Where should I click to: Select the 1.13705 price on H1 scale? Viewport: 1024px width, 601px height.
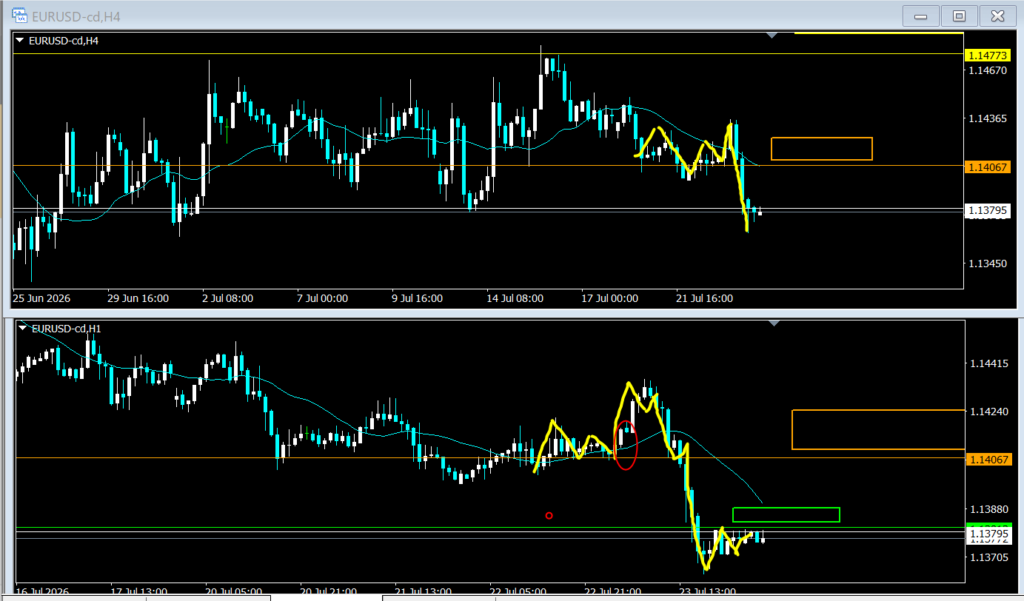pyautogui.click(x=989, y=557)
